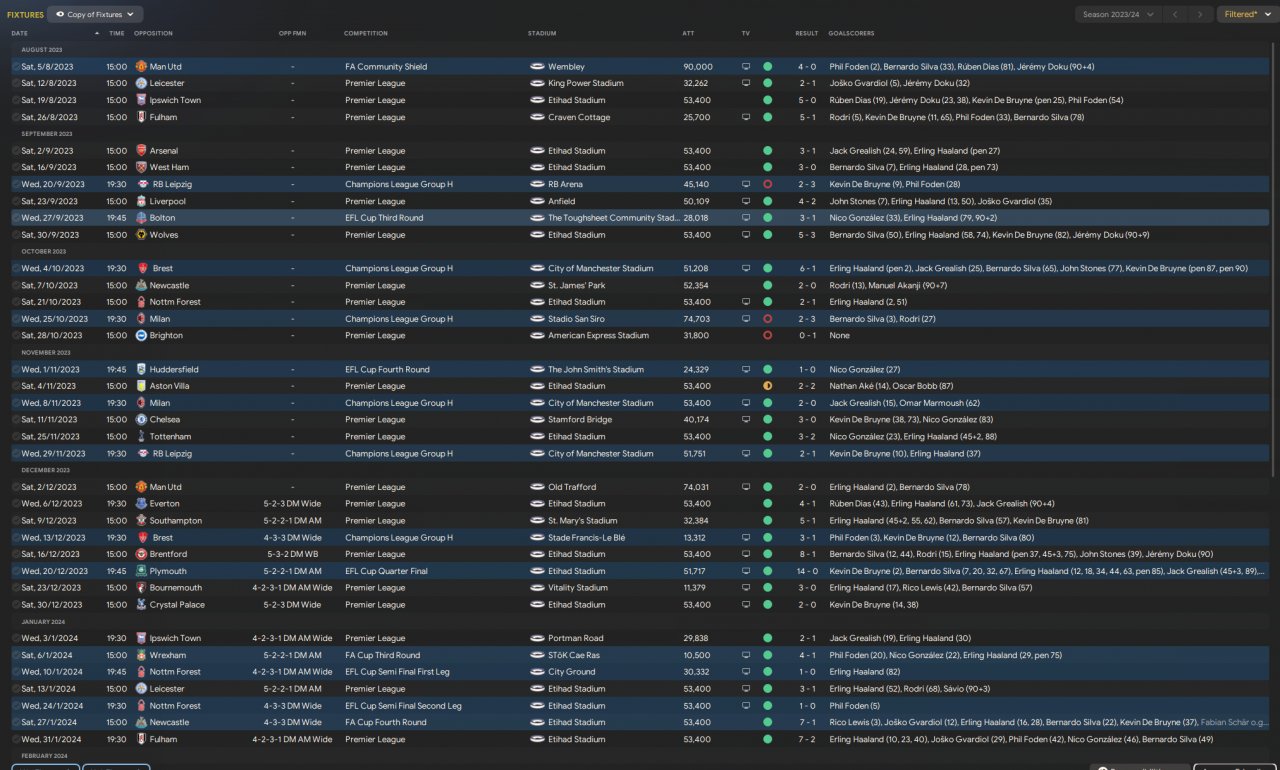
Task: Select the 5-3-2 DM WB formation cell
Action: tap(292, 554)
